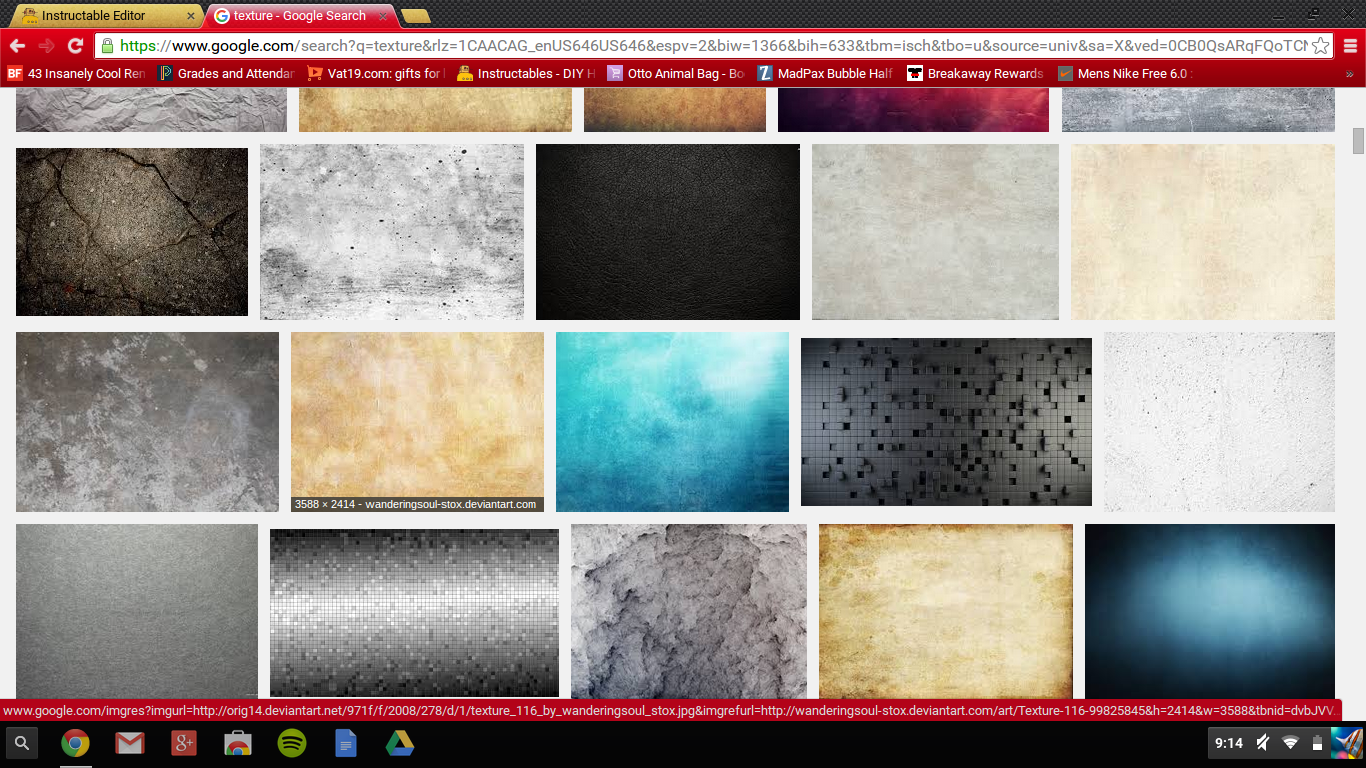Image resolution: width=1366 pixels, height=768 pixels.
Task: Open the cream parchment texture image
Action: [1203, 232]
